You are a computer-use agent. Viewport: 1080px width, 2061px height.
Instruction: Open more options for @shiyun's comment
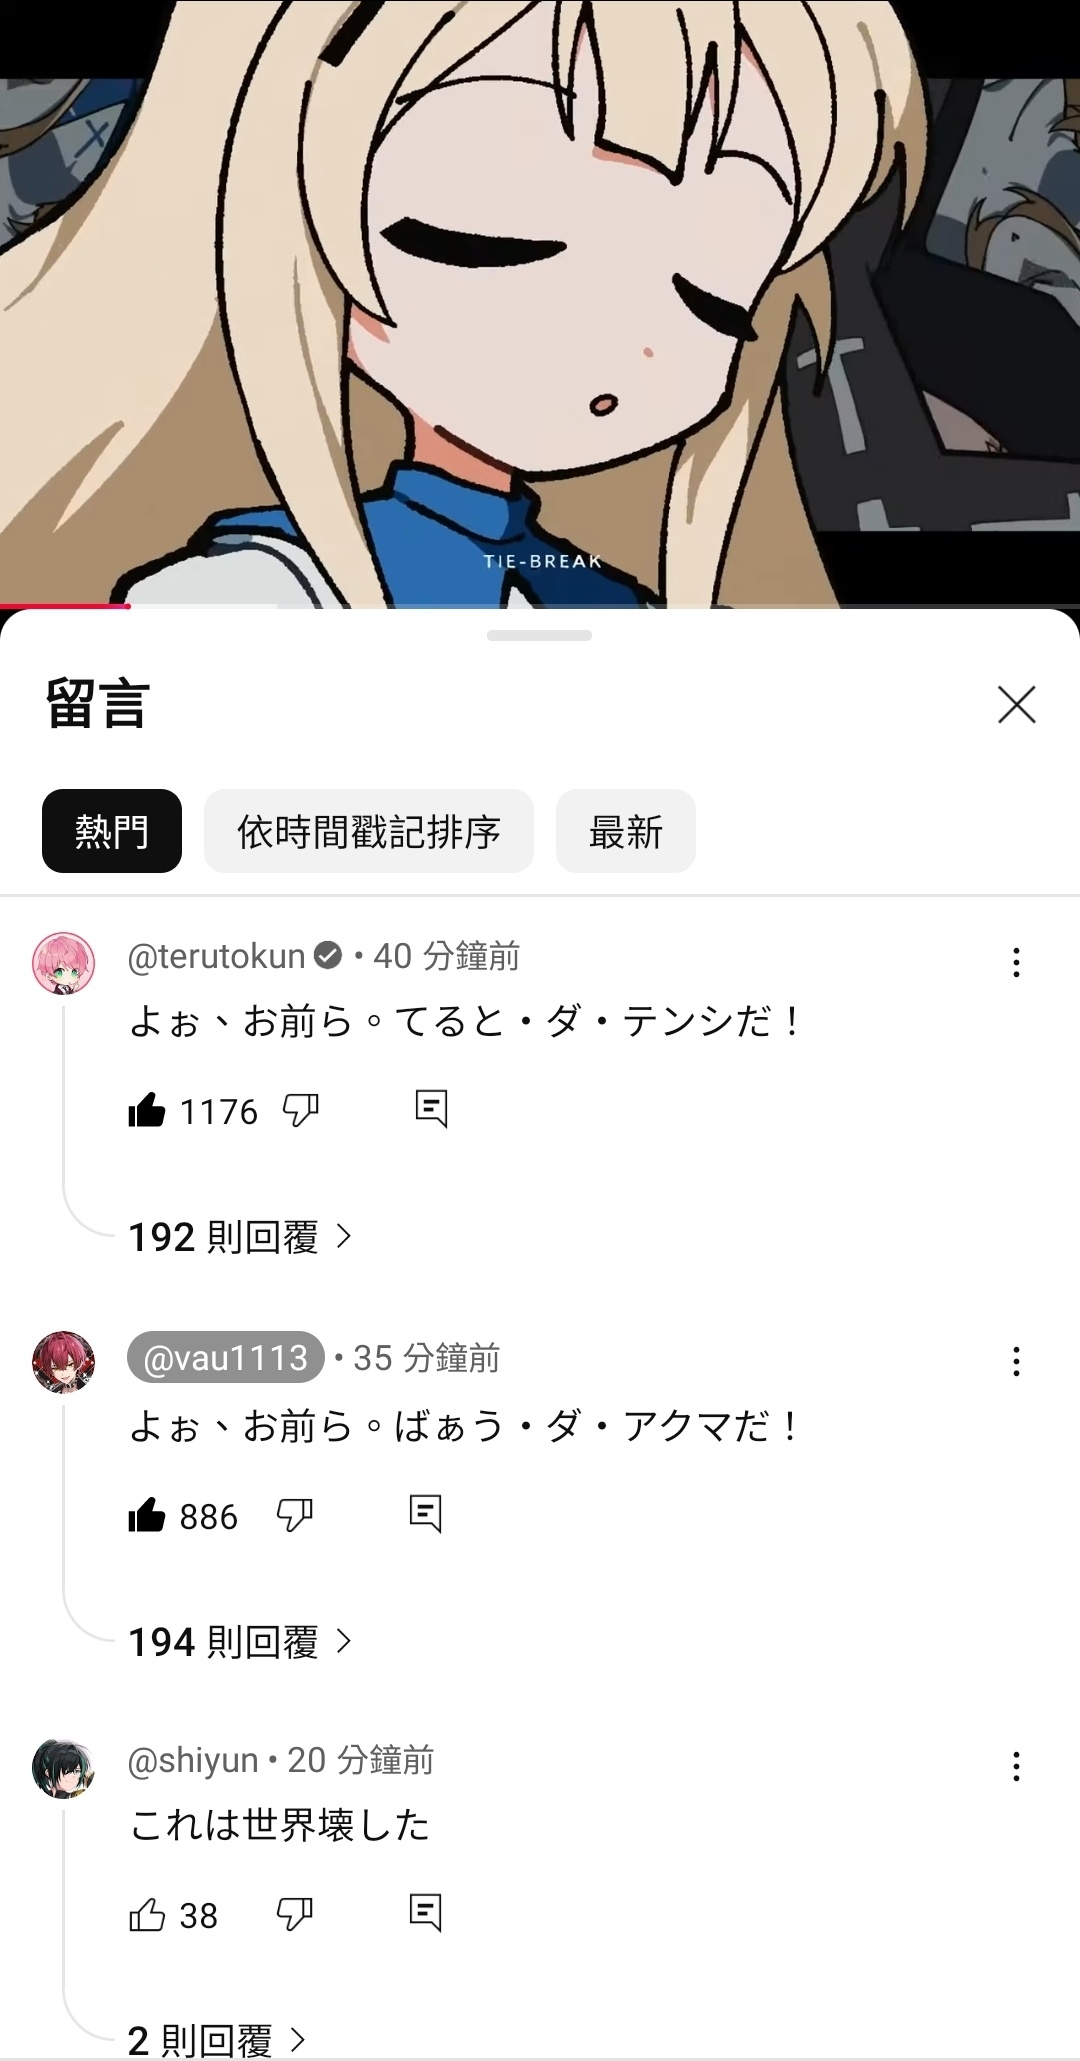click(1016, 1766)
